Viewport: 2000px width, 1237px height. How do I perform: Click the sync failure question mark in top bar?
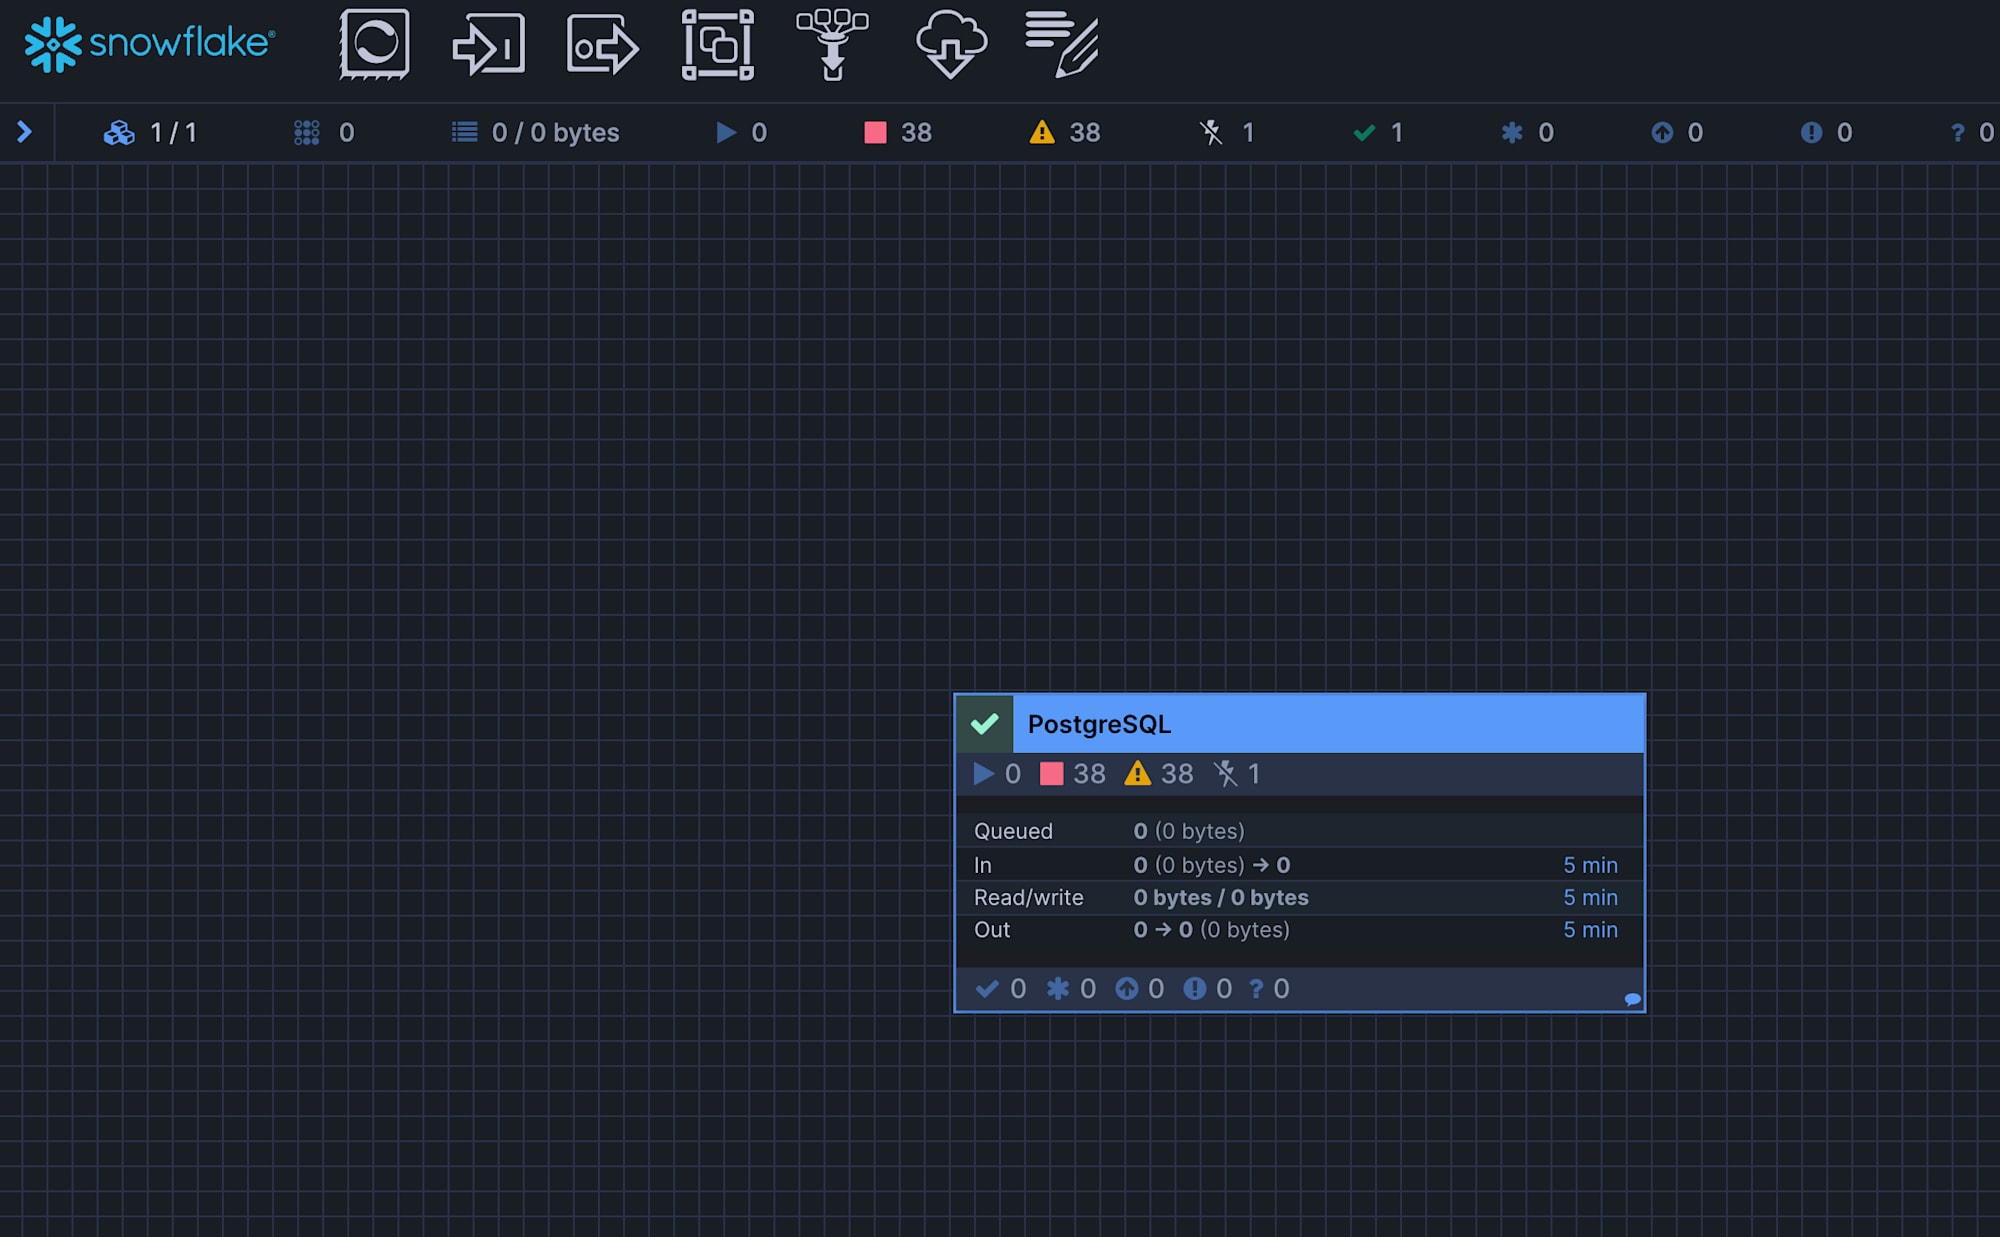point(1958,132)
